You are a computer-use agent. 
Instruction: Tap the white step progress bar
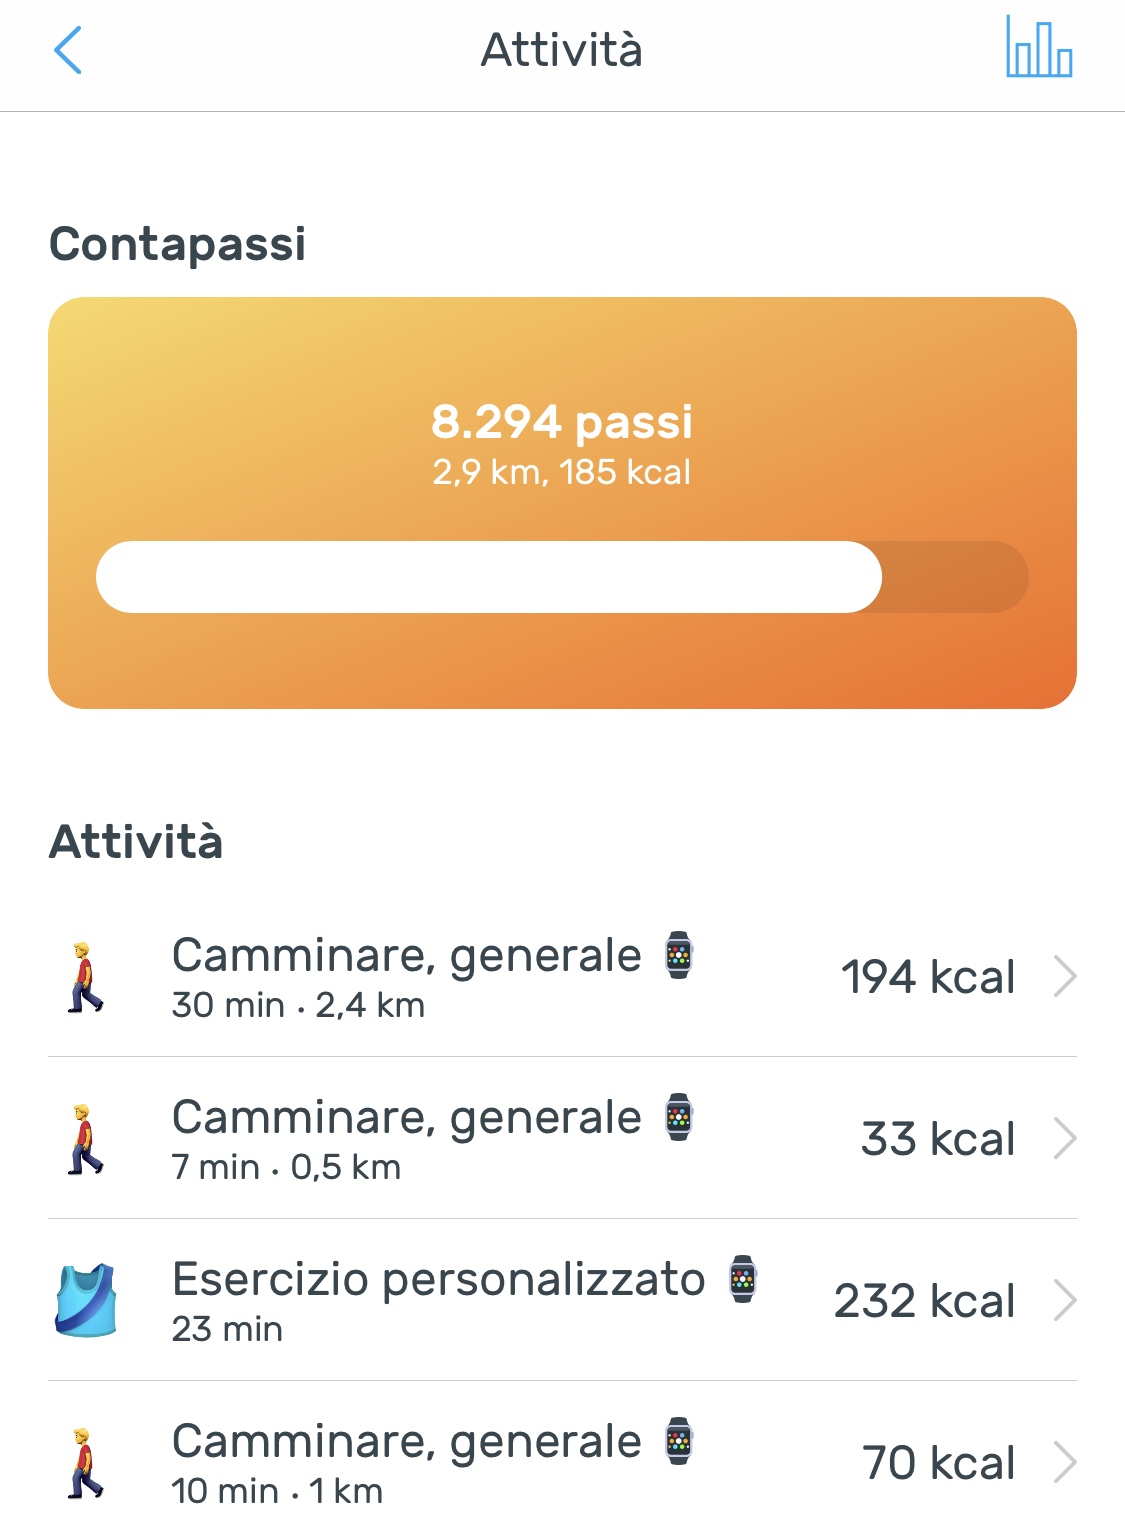point(489,577)
